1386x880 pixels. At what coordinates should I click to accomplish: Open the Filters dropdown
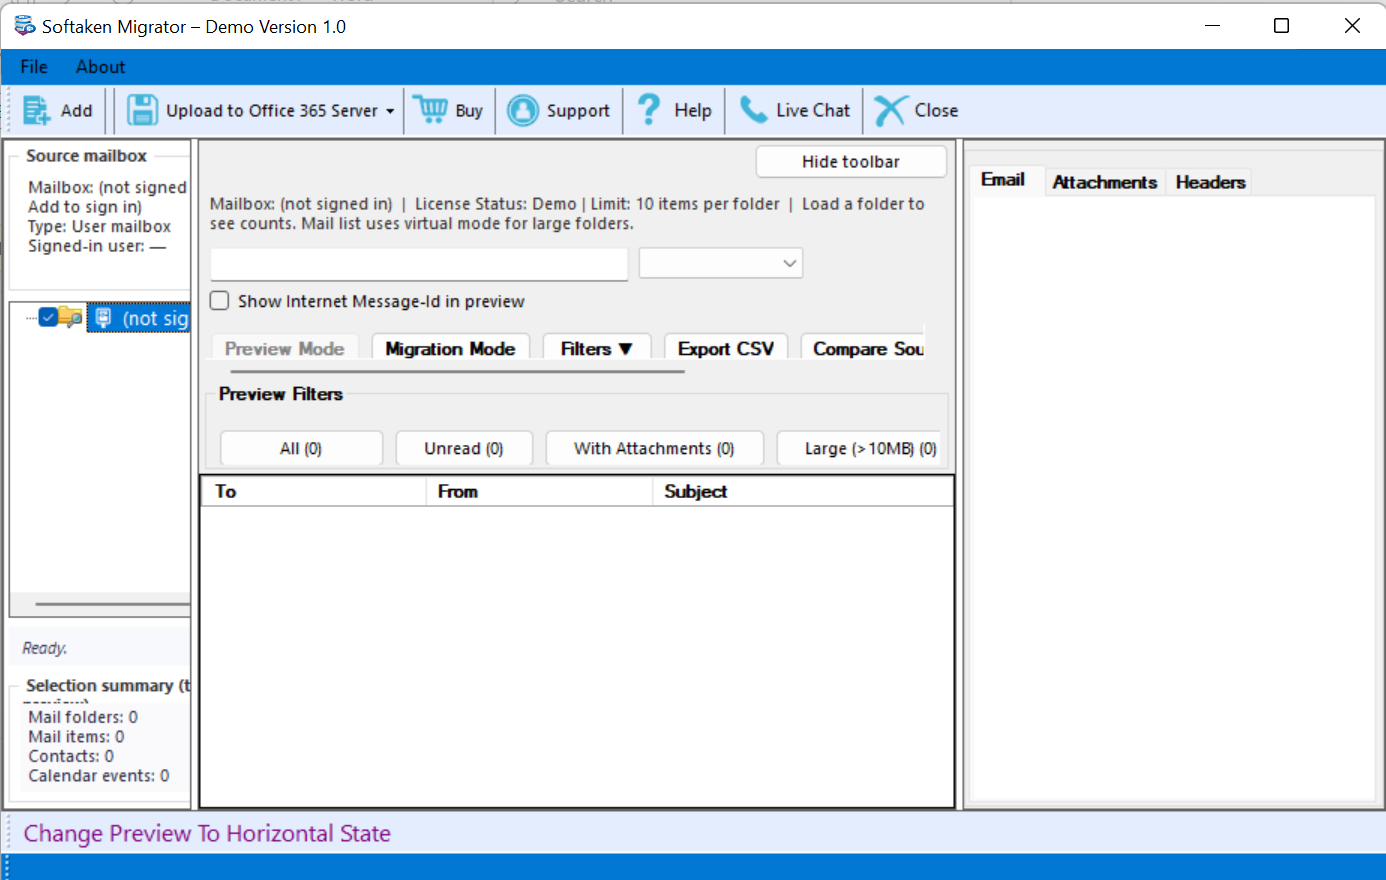tap(597, 348)
